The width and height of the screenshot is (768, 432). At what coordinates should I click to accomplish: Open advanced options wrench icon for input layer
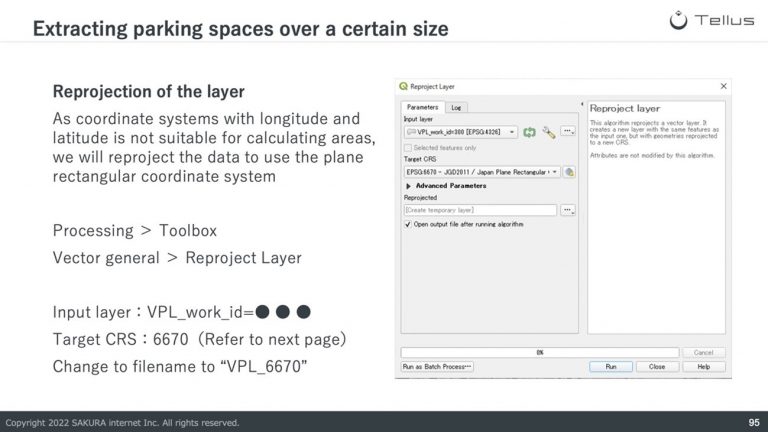549,132
